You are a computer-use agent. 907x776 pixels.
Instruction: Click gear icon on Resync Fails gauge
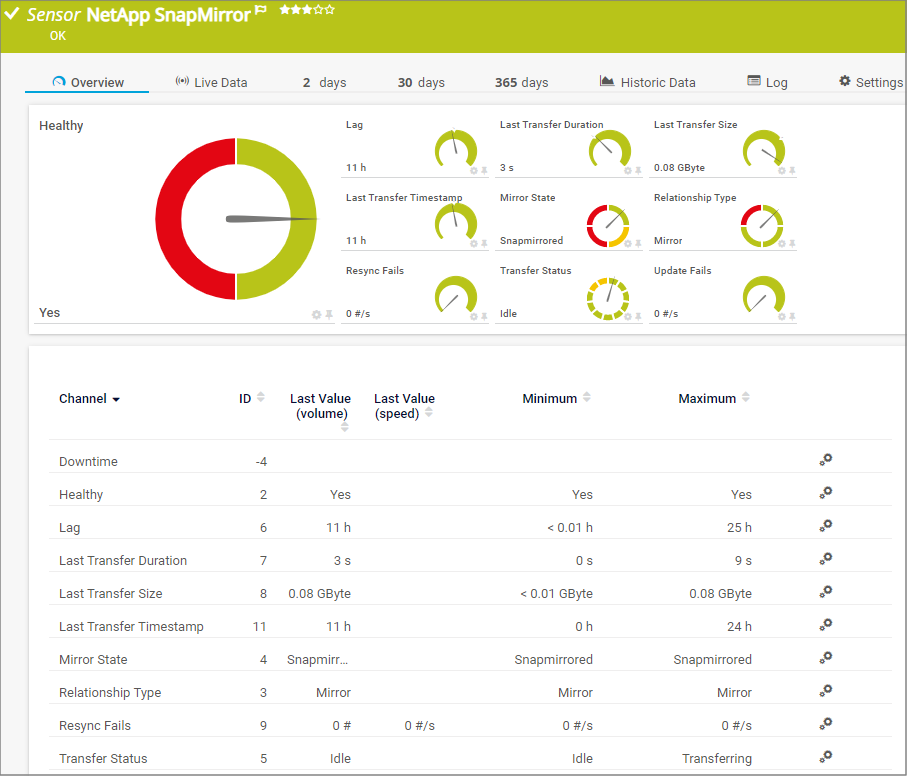pos(474,317)
